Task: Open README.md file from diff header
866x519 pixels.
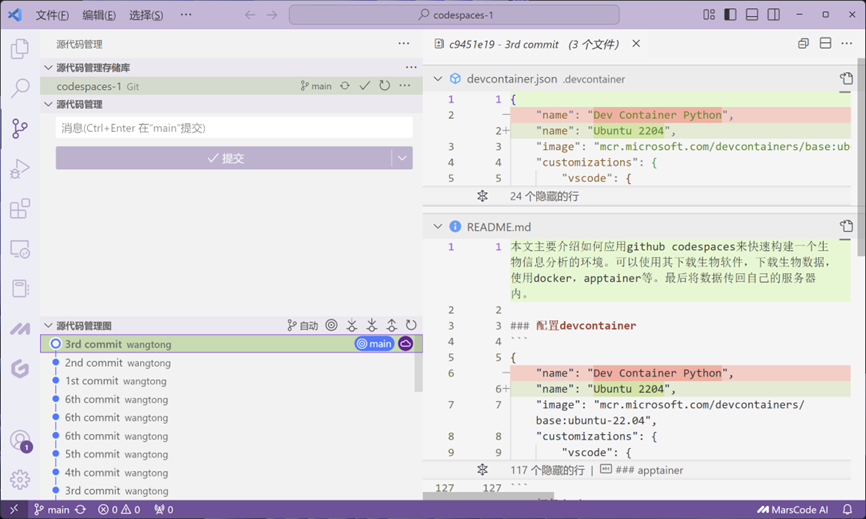Action: 846,226
